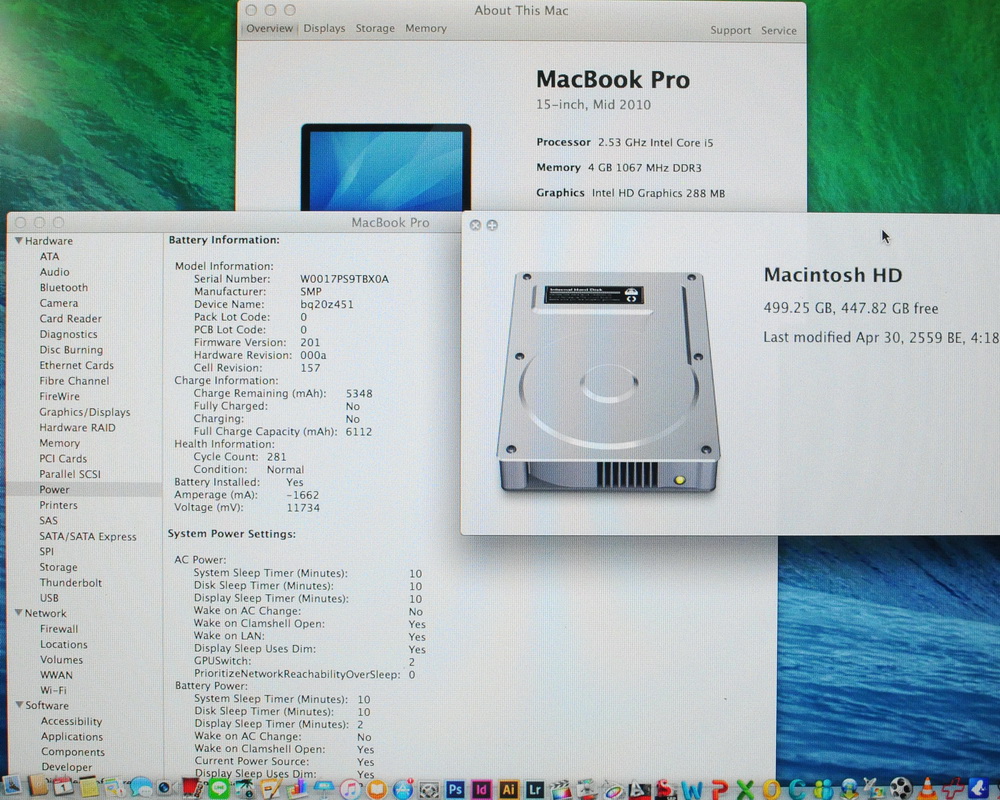Select SATA/SATA Express in the sidebar

[x=88, y=537]
